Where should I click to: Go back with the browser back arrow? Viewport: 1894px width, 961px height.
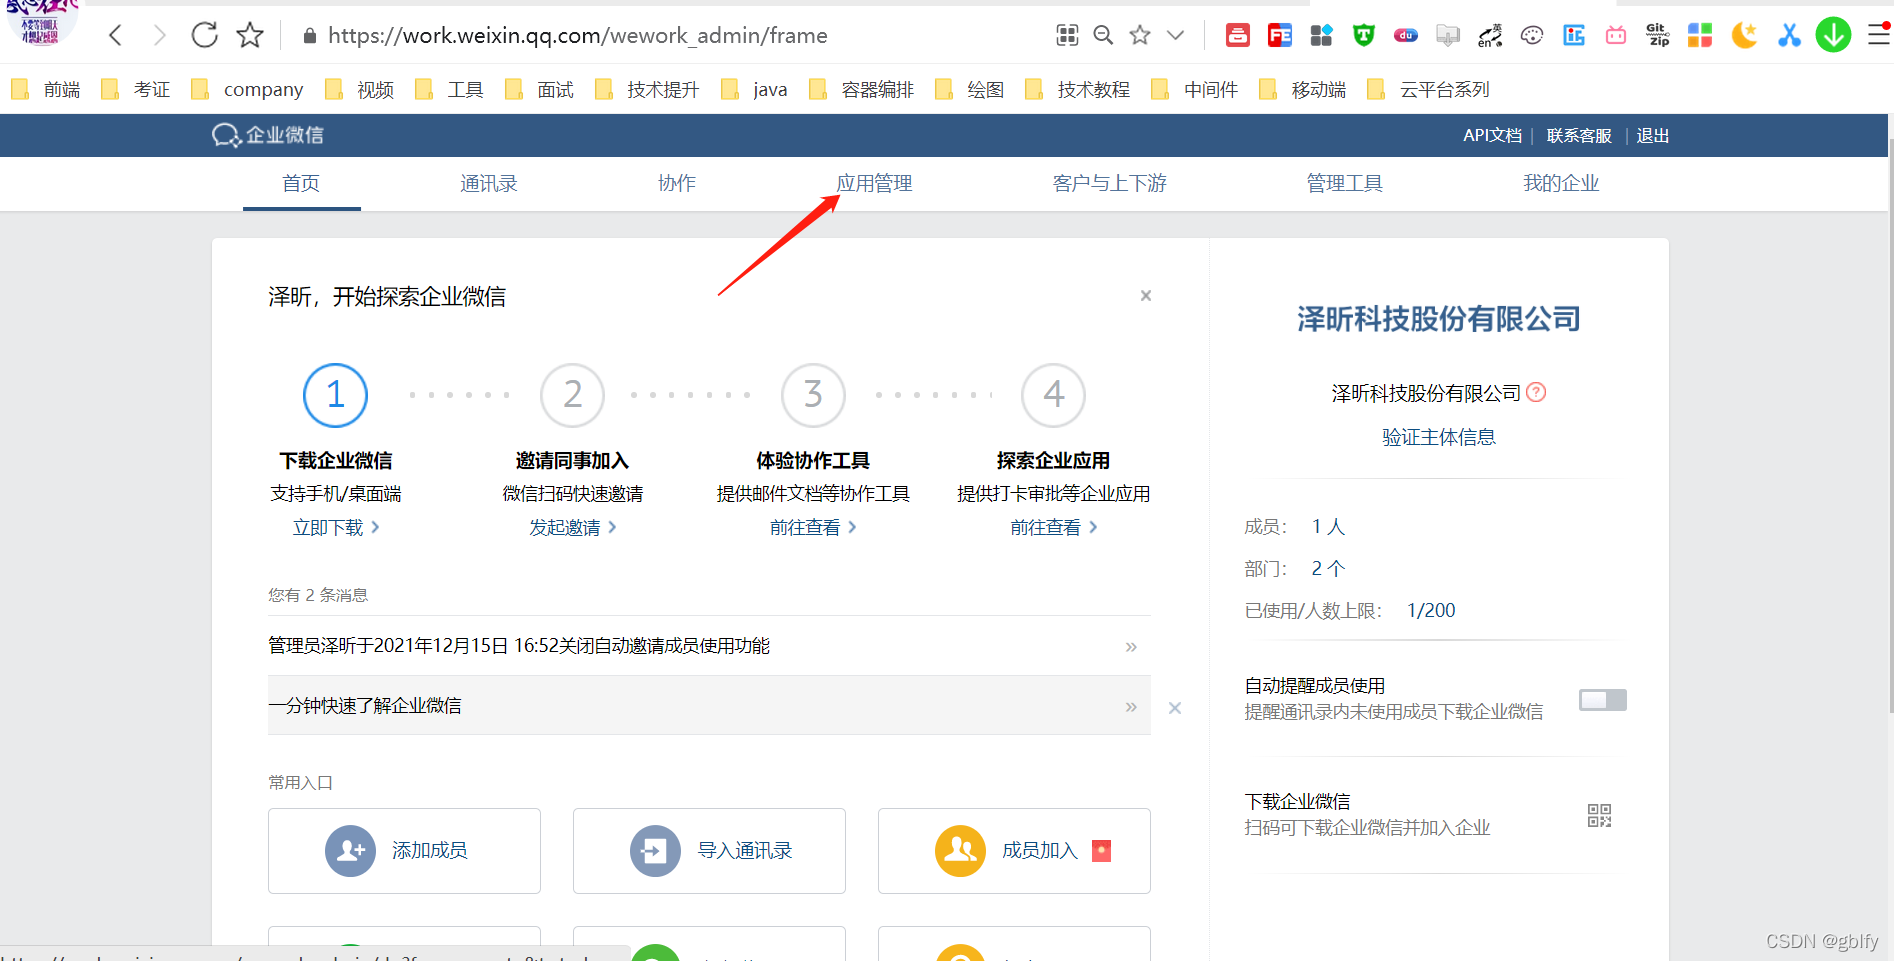[116, 36]
